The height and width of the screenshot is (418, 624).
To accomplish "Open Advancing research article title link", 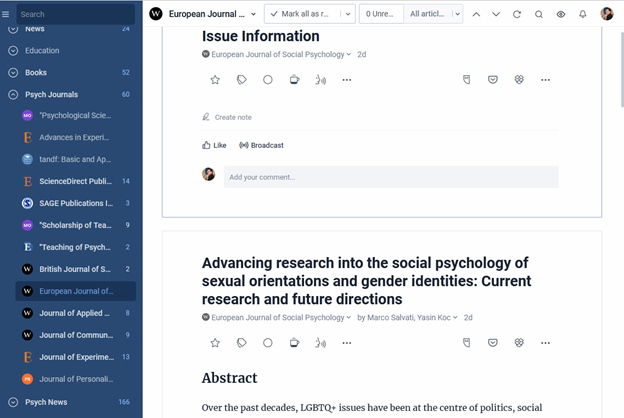I will (366, 281).
